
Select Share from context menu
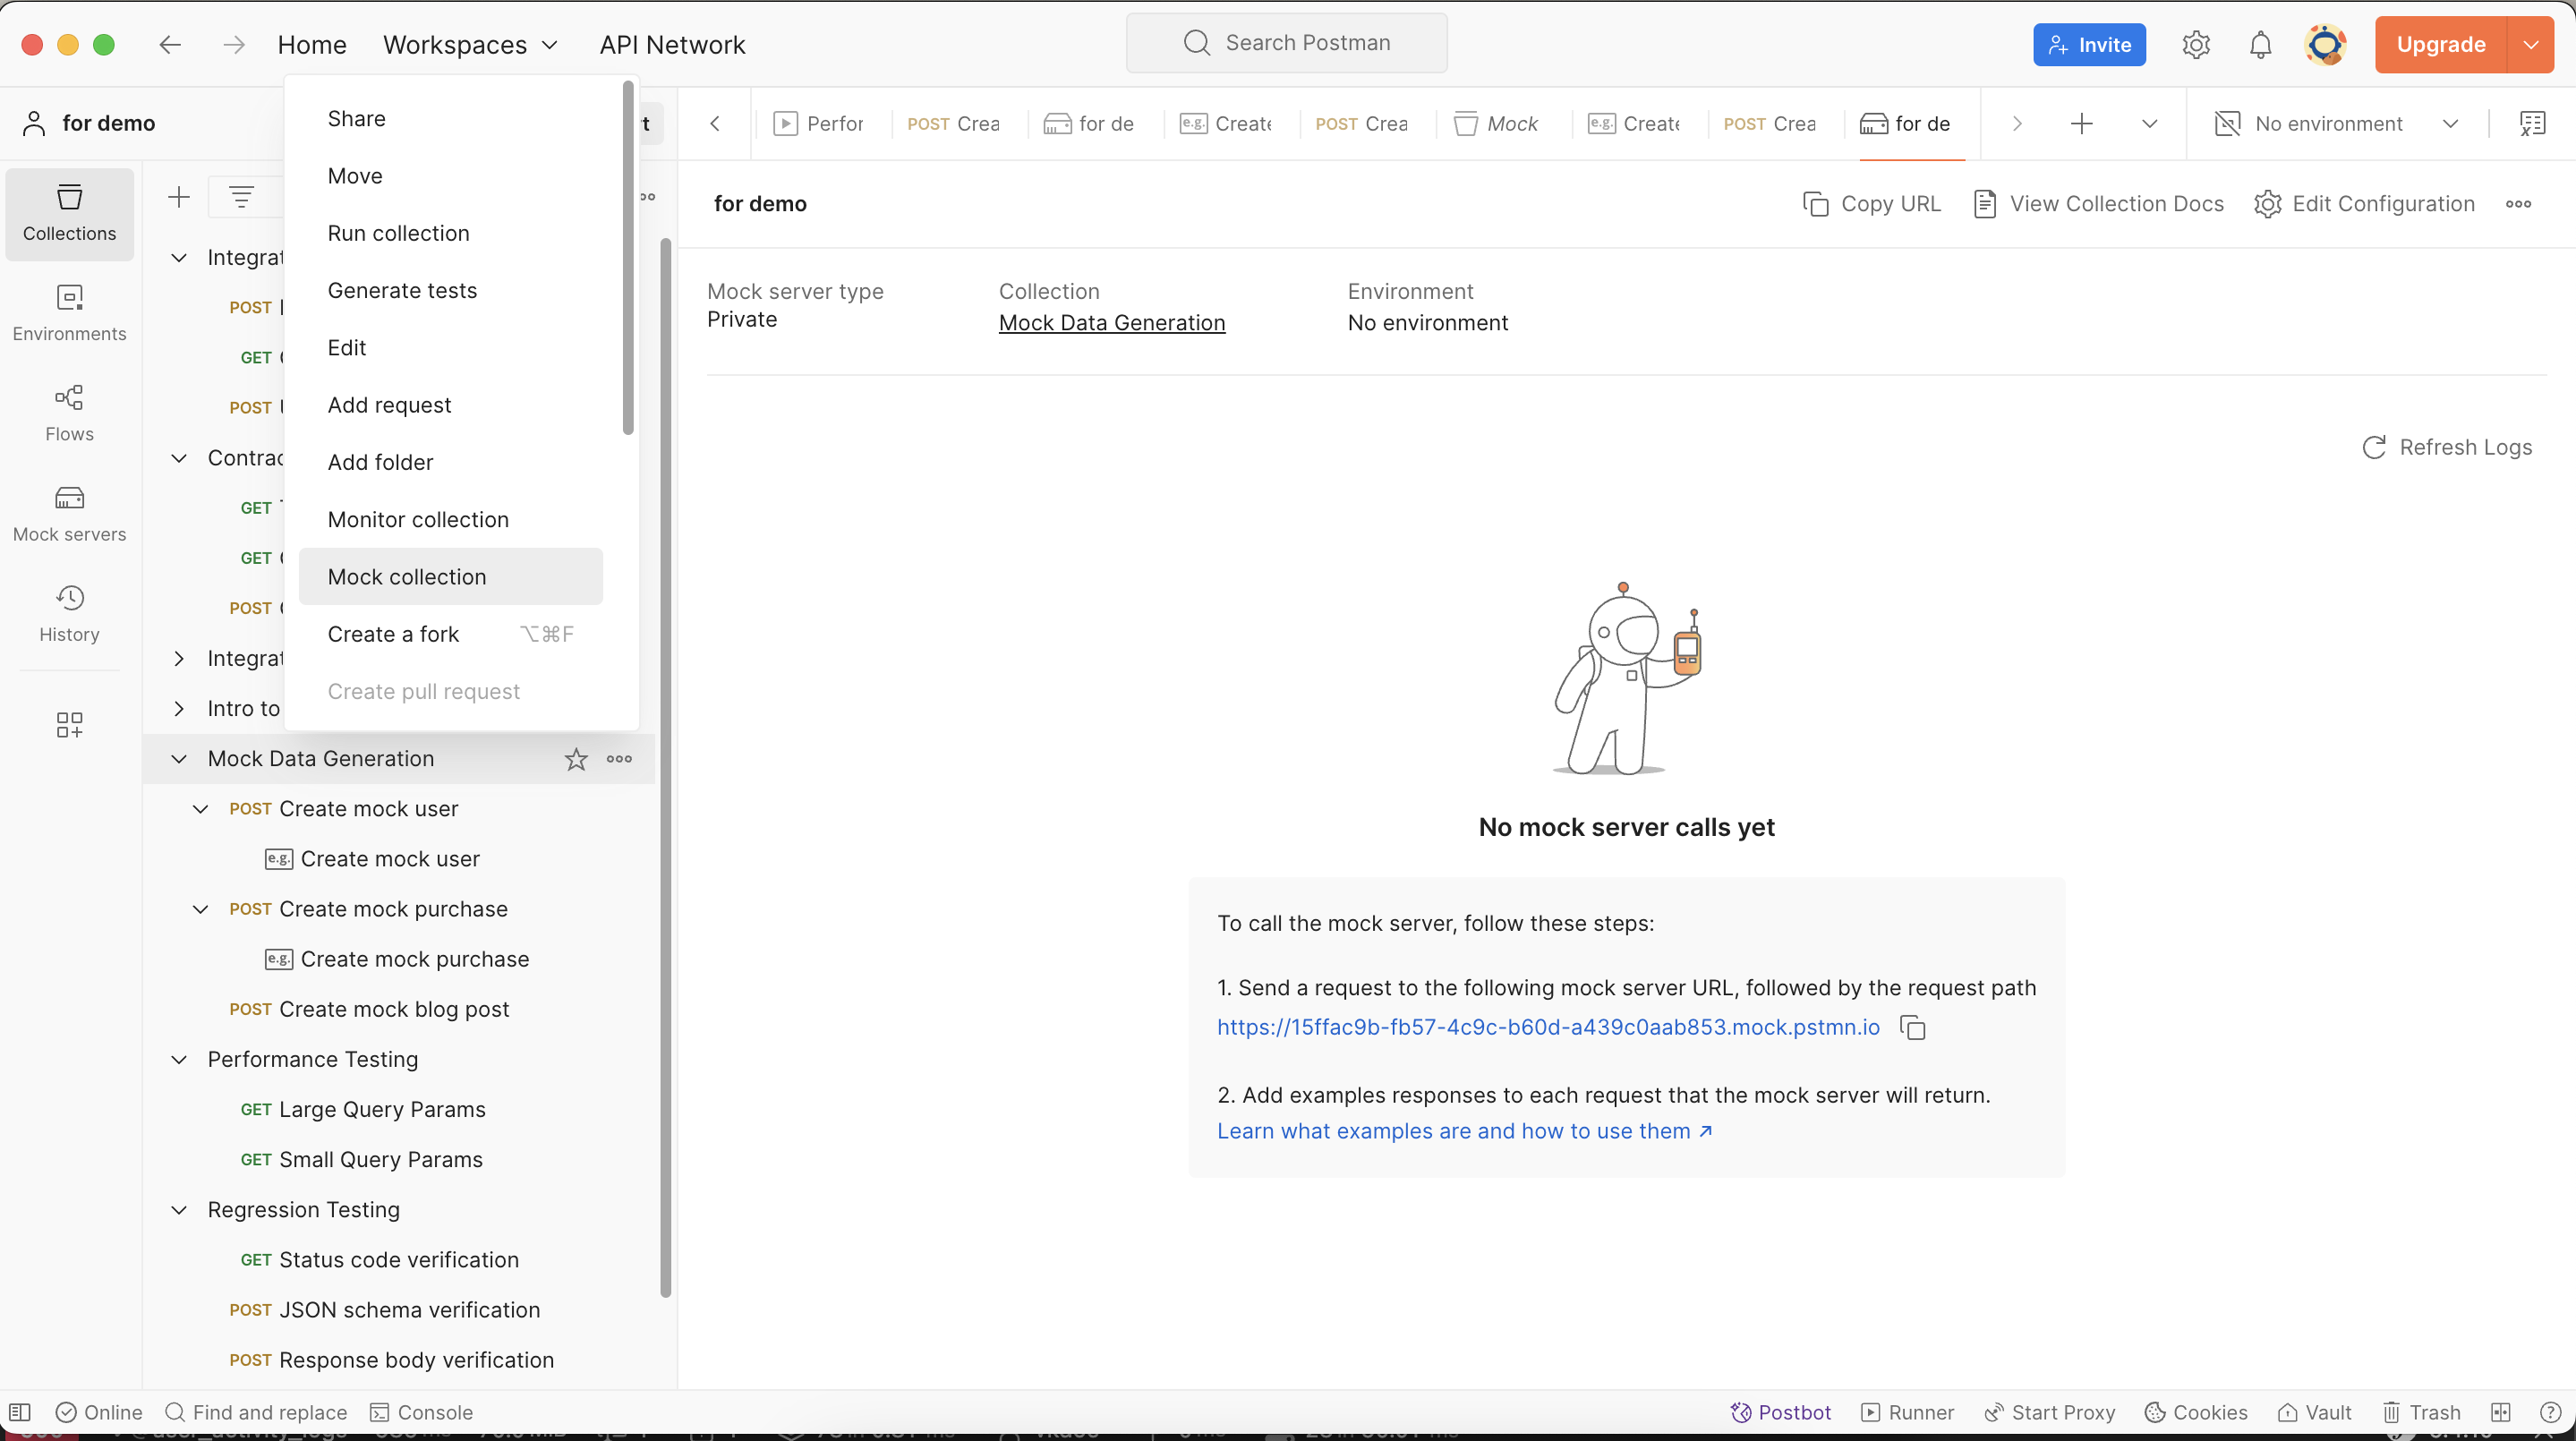click(451, 119)
